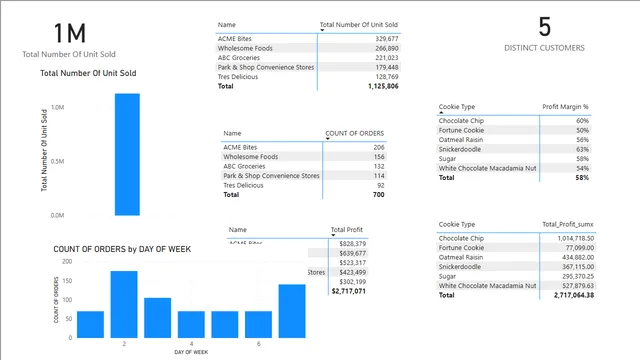Click the 221,023 units value
Viewport: 640px width, 360px height.
387,58
